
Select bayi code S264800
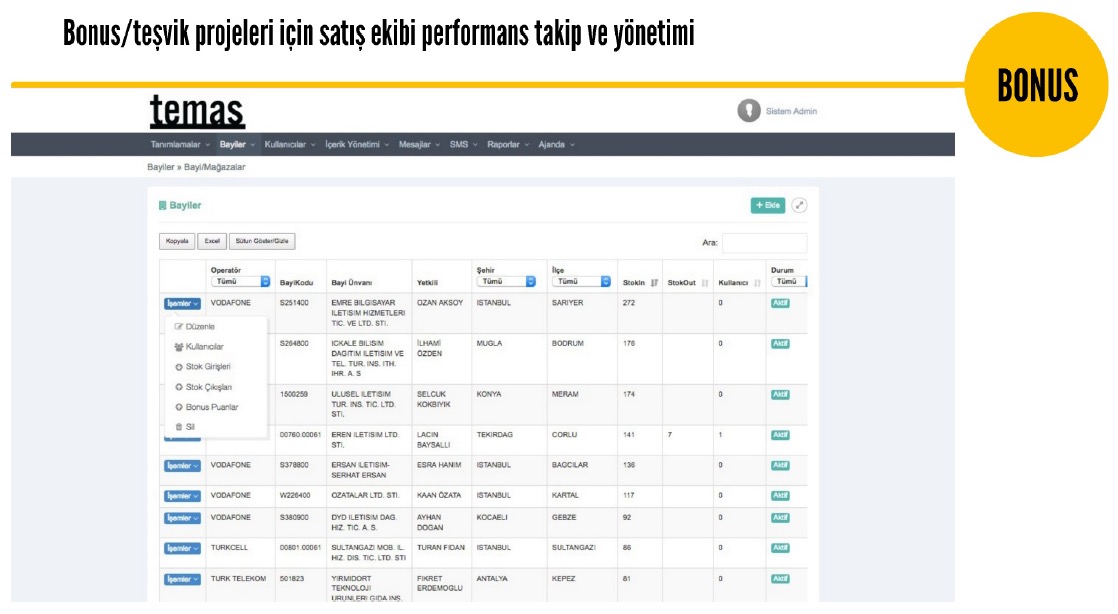(294, 344)
